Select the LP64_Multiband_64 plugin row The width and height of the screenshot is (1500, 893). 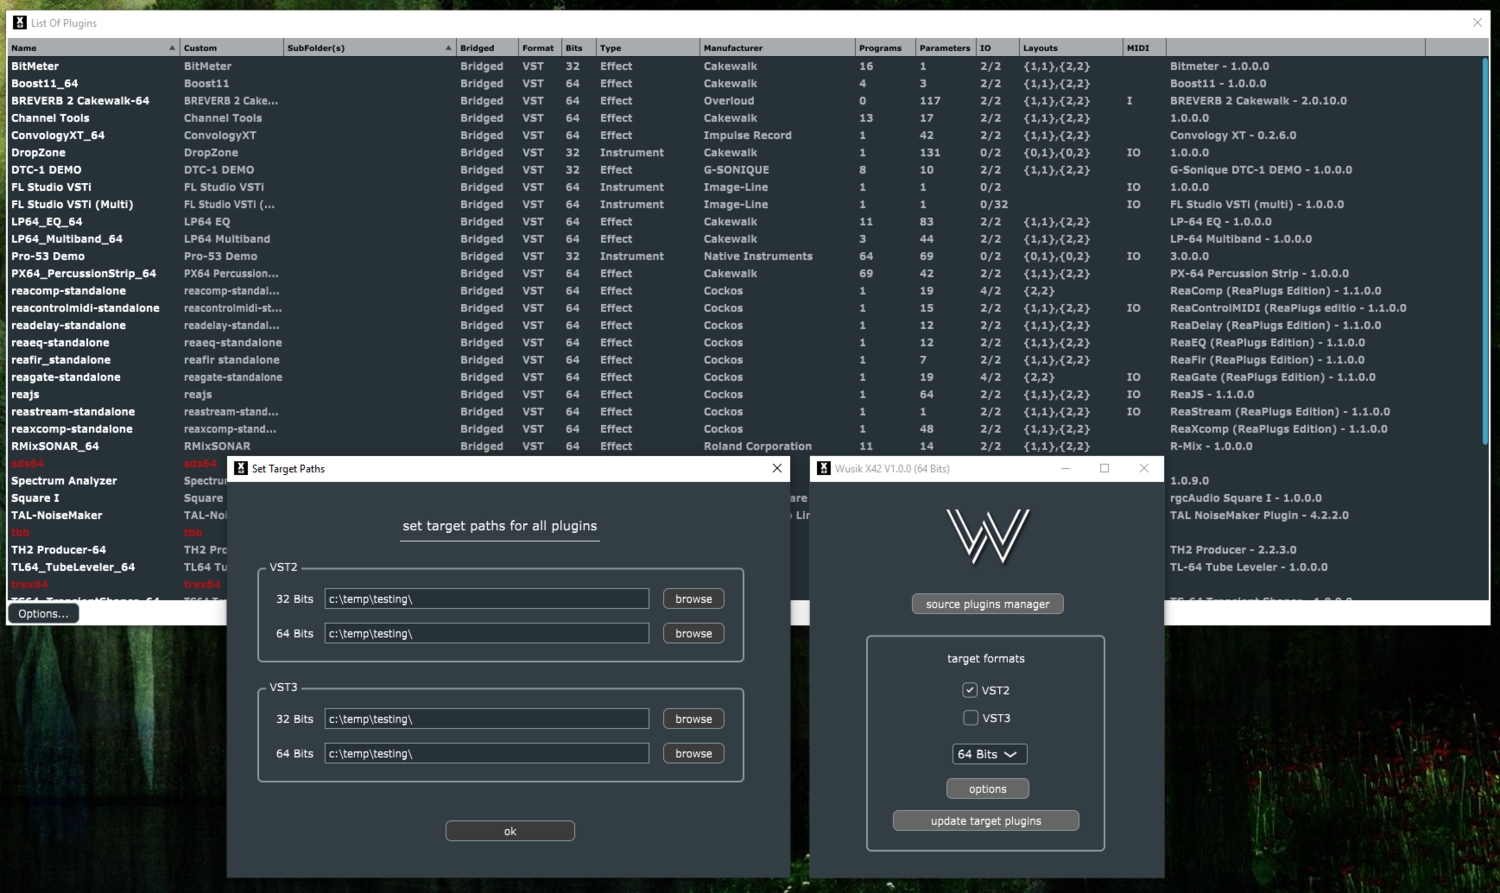(x=745, y=239)
